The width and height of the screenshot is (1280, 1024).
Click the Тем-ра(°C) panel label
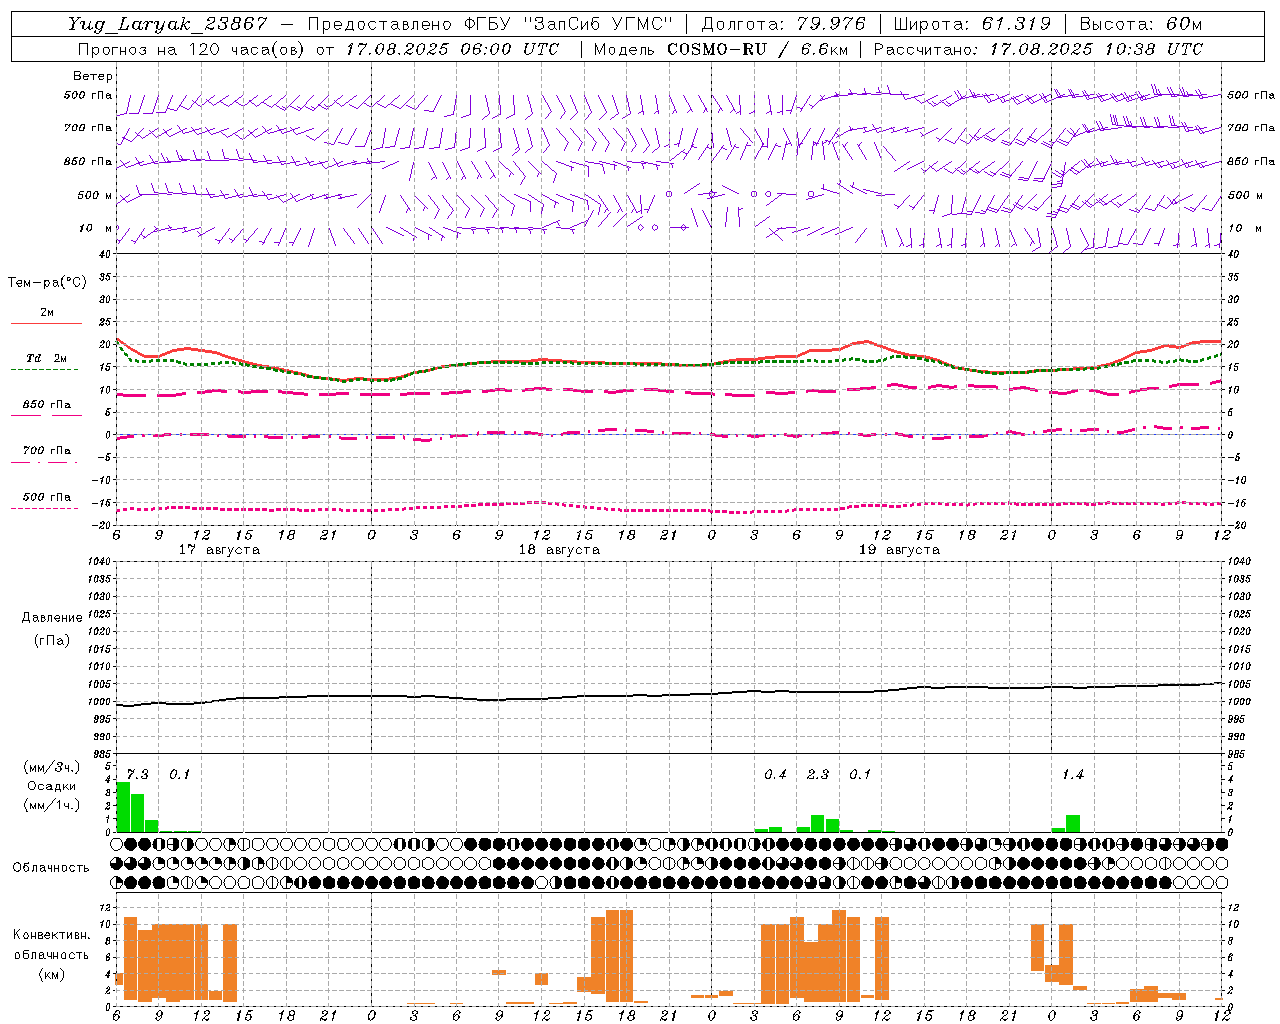[47, 283]
